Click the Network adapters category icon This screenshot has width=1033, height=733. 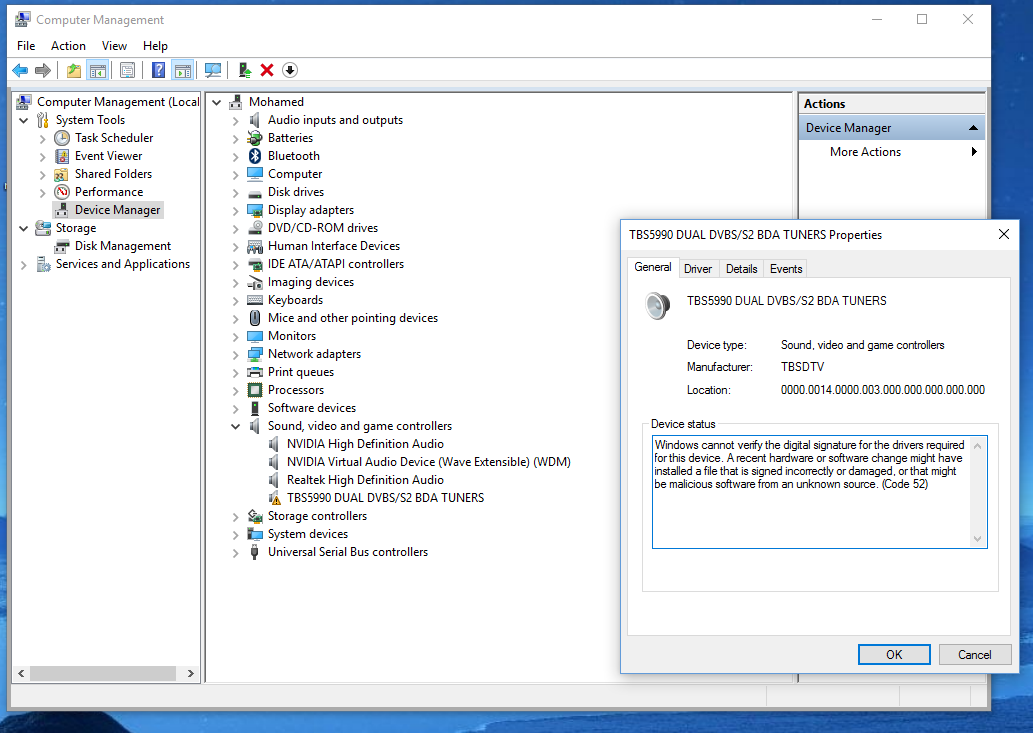[x=255, y=354]
